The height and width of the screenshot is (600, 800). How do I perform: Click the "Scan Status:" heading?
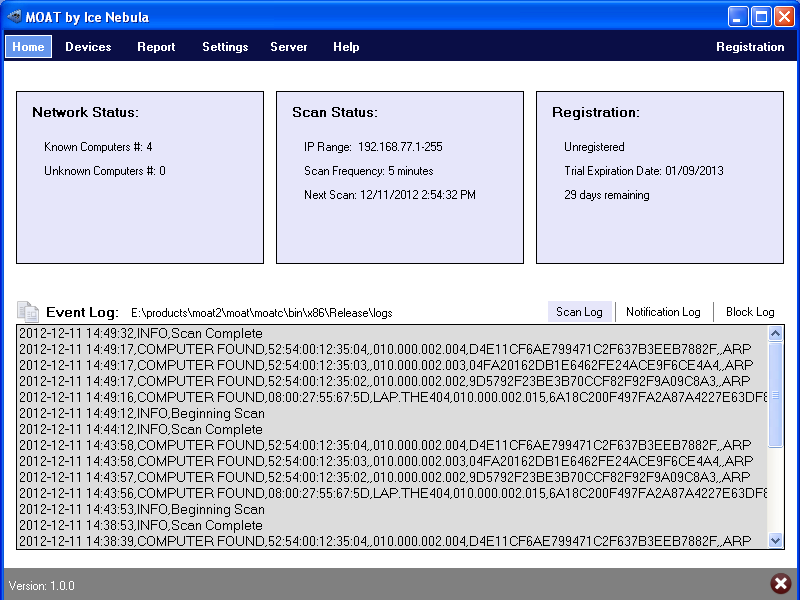(x=335, y=112)
